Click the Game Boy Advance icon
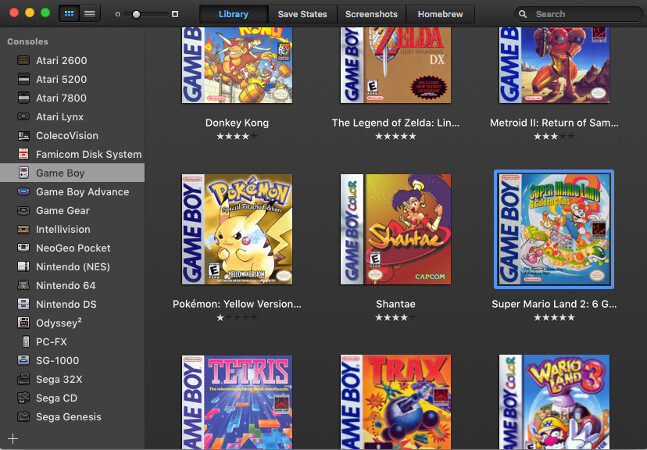This screenshot has width=647, height=450. point(23,192)
